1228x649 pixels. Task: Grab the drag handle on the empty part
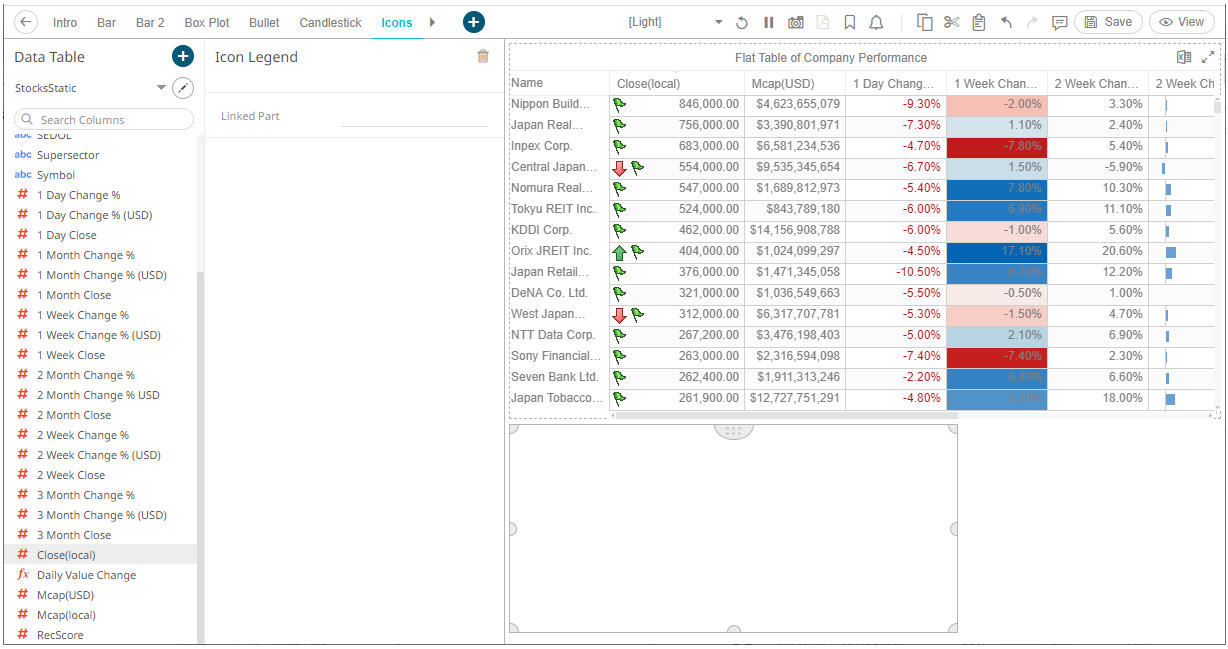pos(733,431)
